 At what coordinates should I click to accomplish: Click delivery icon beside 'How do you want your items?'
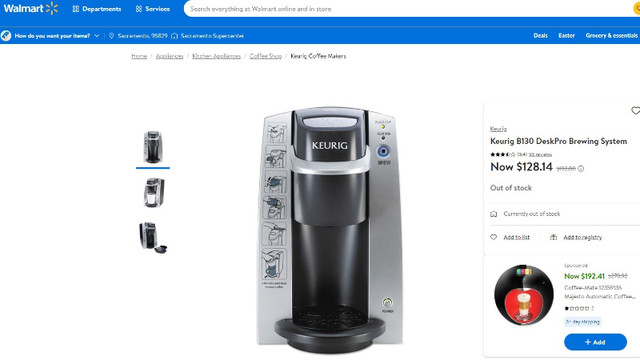(x=6, y=36)
